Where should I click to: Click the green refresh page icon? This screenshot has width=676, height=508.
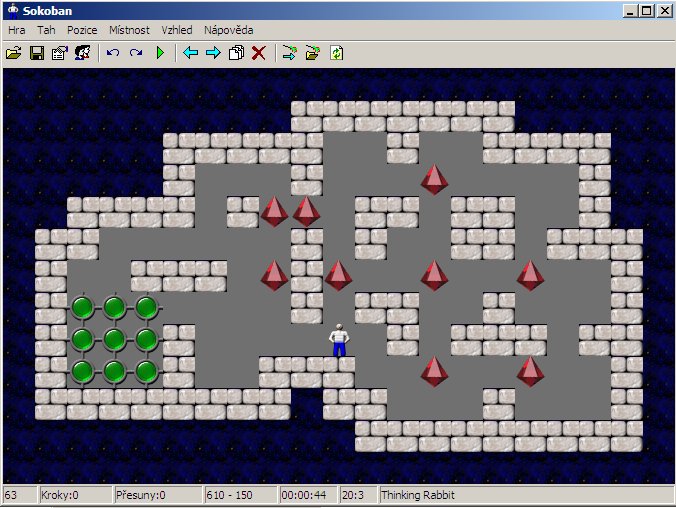[337, 53]
